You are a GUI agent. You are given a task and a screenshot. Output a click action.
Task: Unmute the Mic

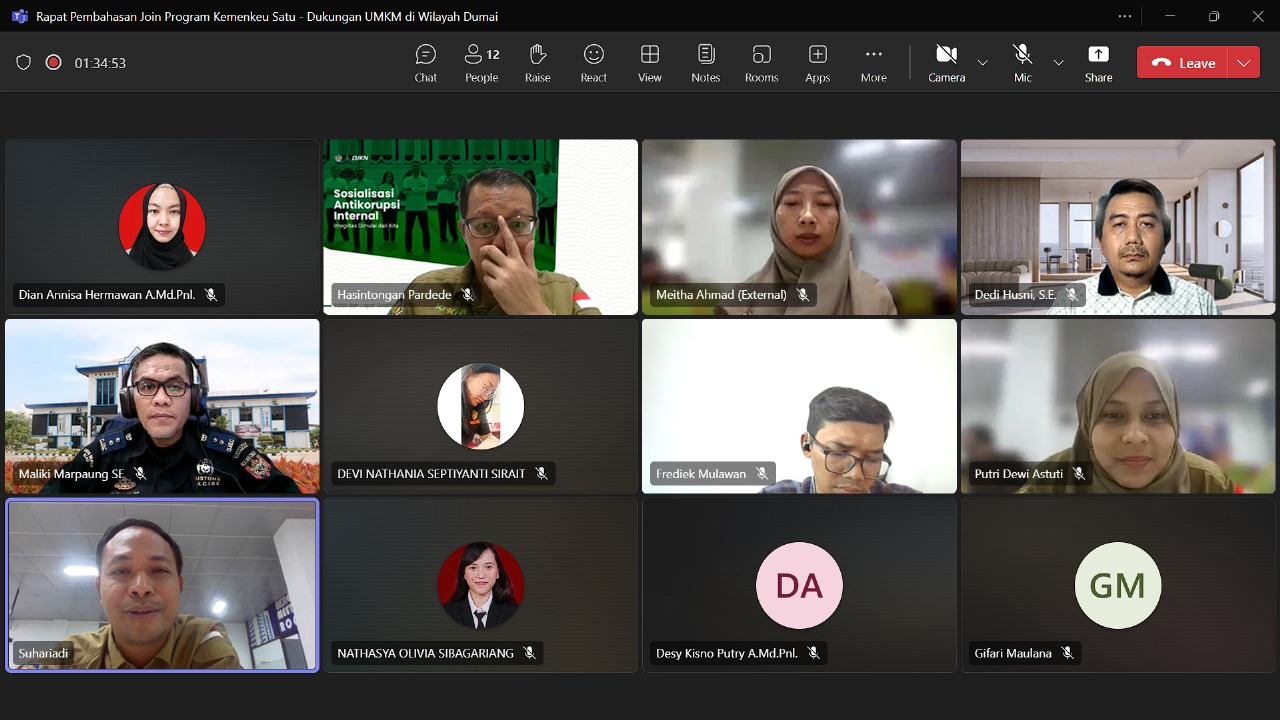click(1022, 62)
